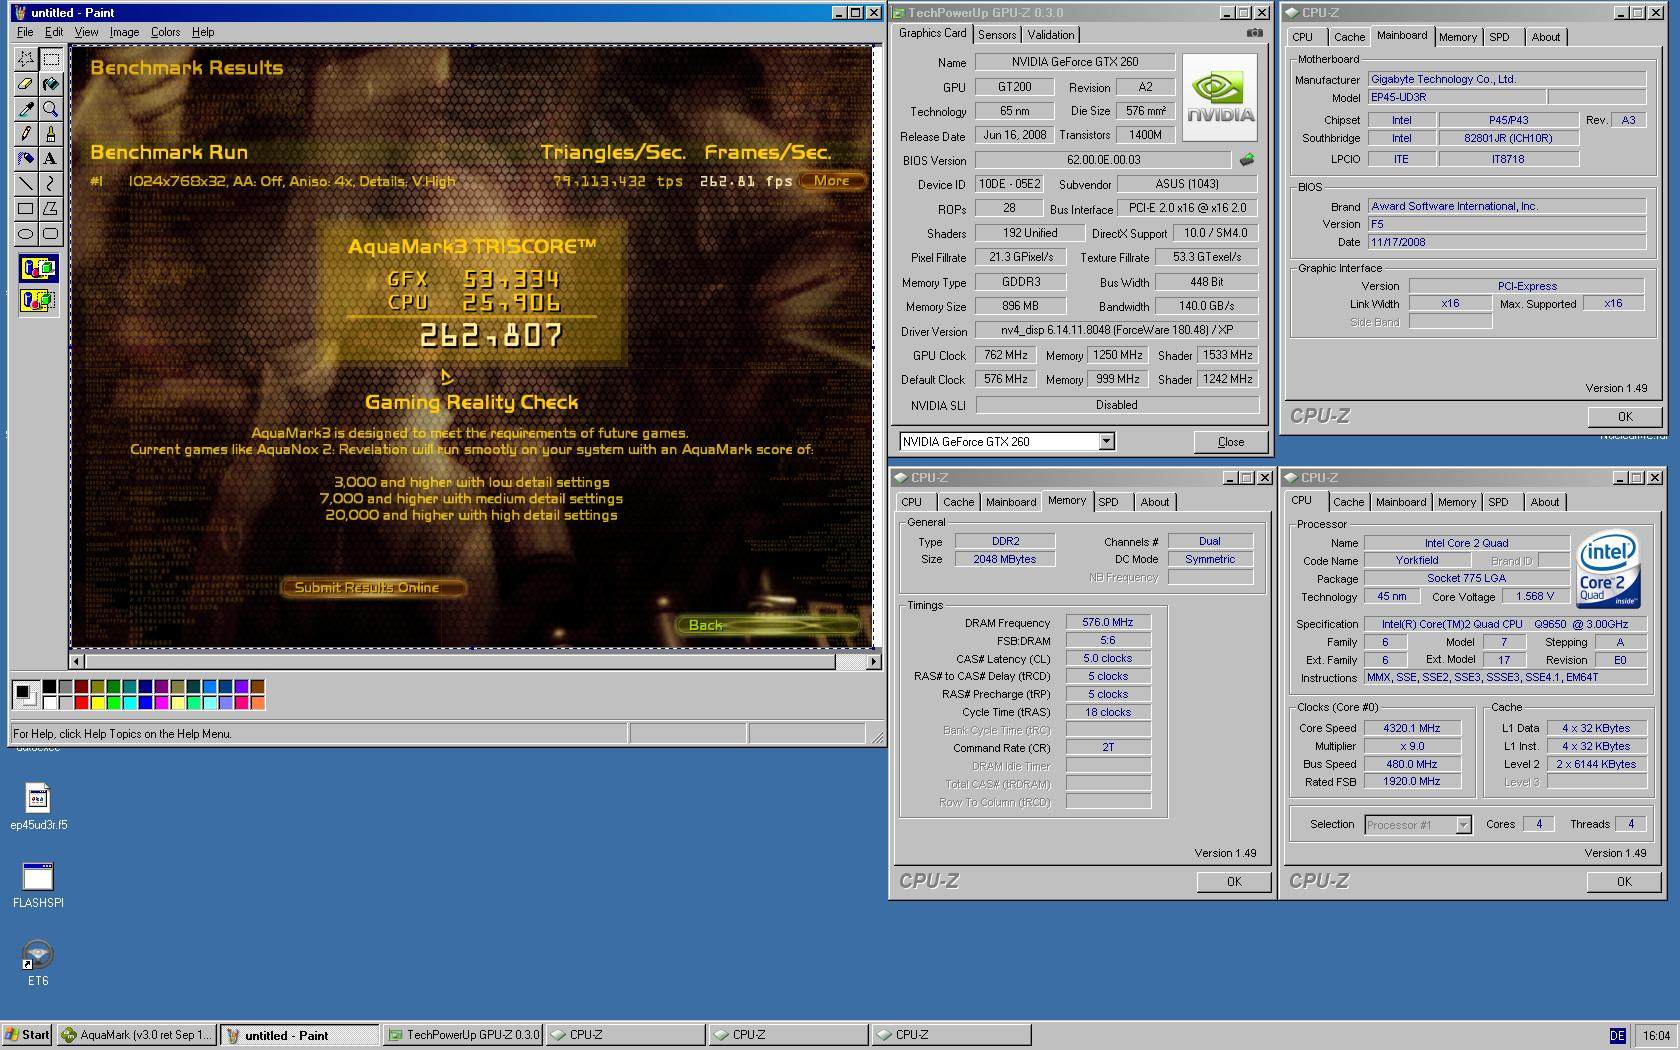Click the GPU-Z screenshot camera icon
This screenshot has width=1680, height=1050.
click(1254, 33)
